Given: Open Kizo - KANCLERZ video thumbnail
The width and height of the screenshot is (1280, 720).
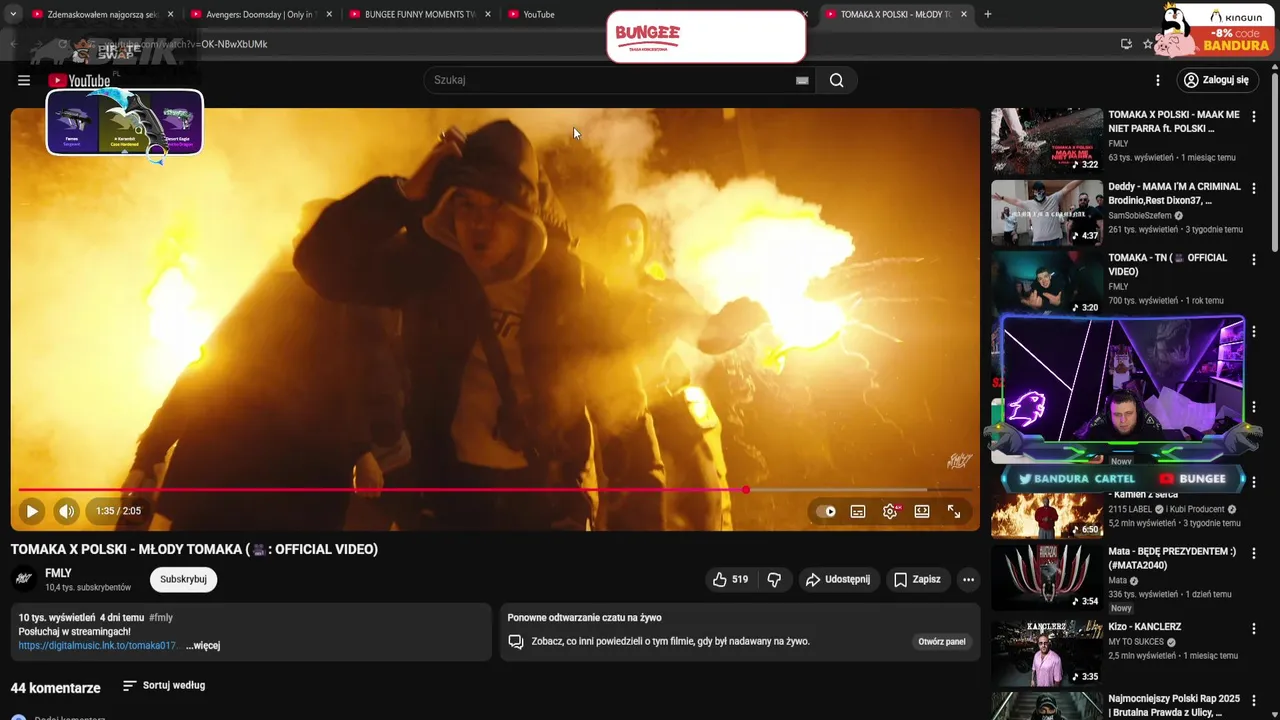Looking at the screenshot, I should point(1047,653).
